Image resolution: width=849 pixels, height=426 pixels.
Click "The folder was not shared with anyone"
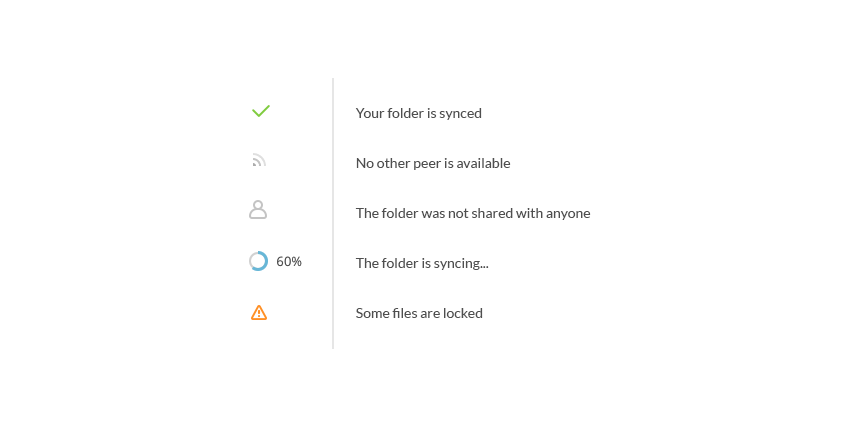point(472,213)
